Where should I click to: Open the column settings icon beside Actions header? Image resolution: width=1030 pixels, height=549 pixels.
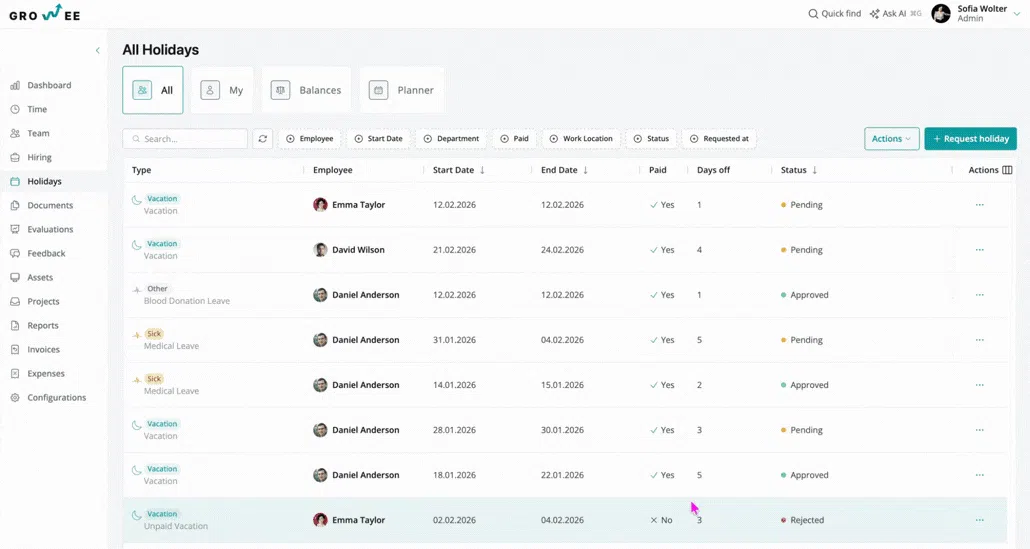[x=1007, y=170]
